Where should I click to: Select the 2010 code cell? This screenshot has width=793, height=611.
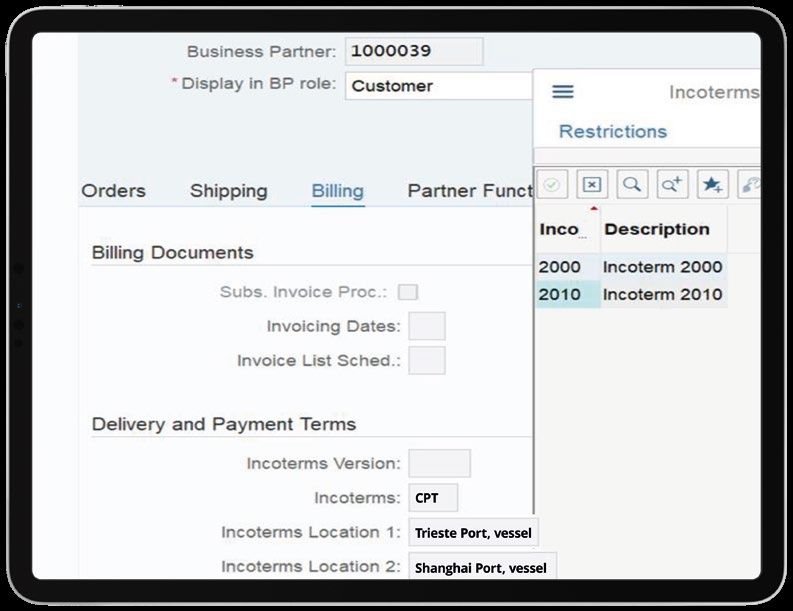click(x=567, y=294)
